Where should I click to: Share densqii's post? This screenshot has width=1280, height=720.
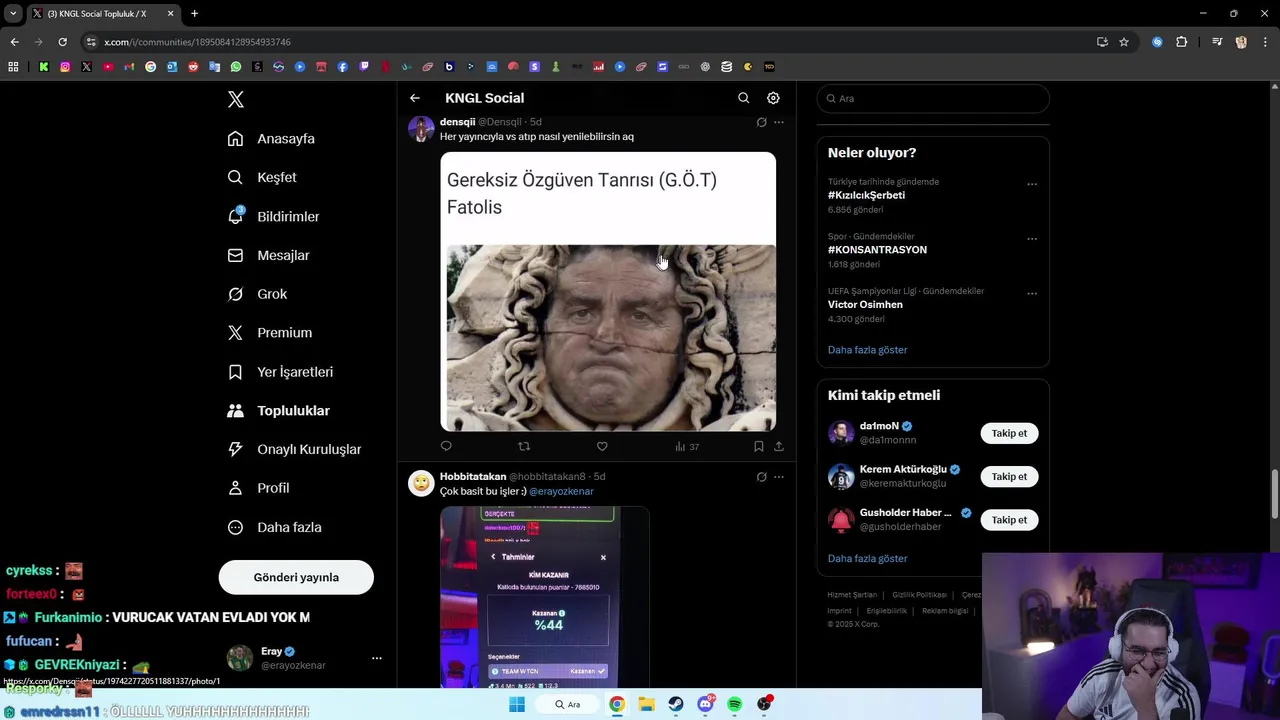[x=779, y=446]
